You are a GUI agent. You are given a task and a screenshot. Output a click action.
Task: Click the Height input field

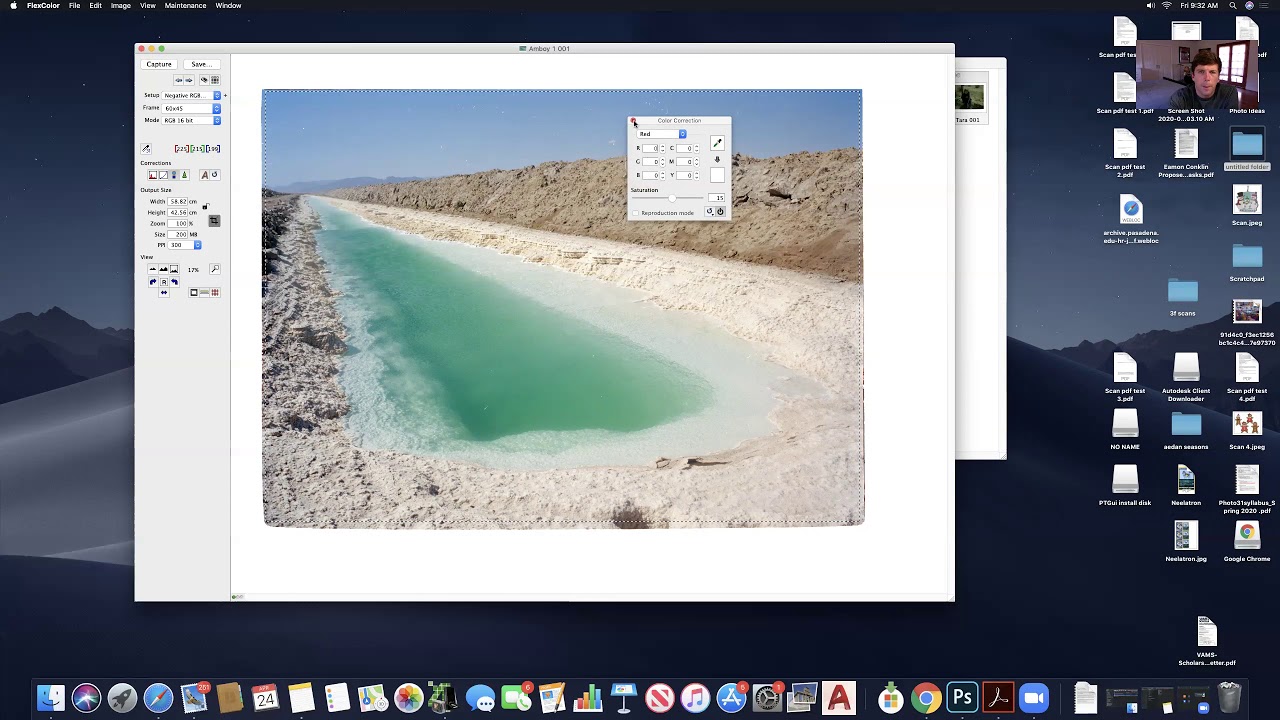[x=177, y=212]
